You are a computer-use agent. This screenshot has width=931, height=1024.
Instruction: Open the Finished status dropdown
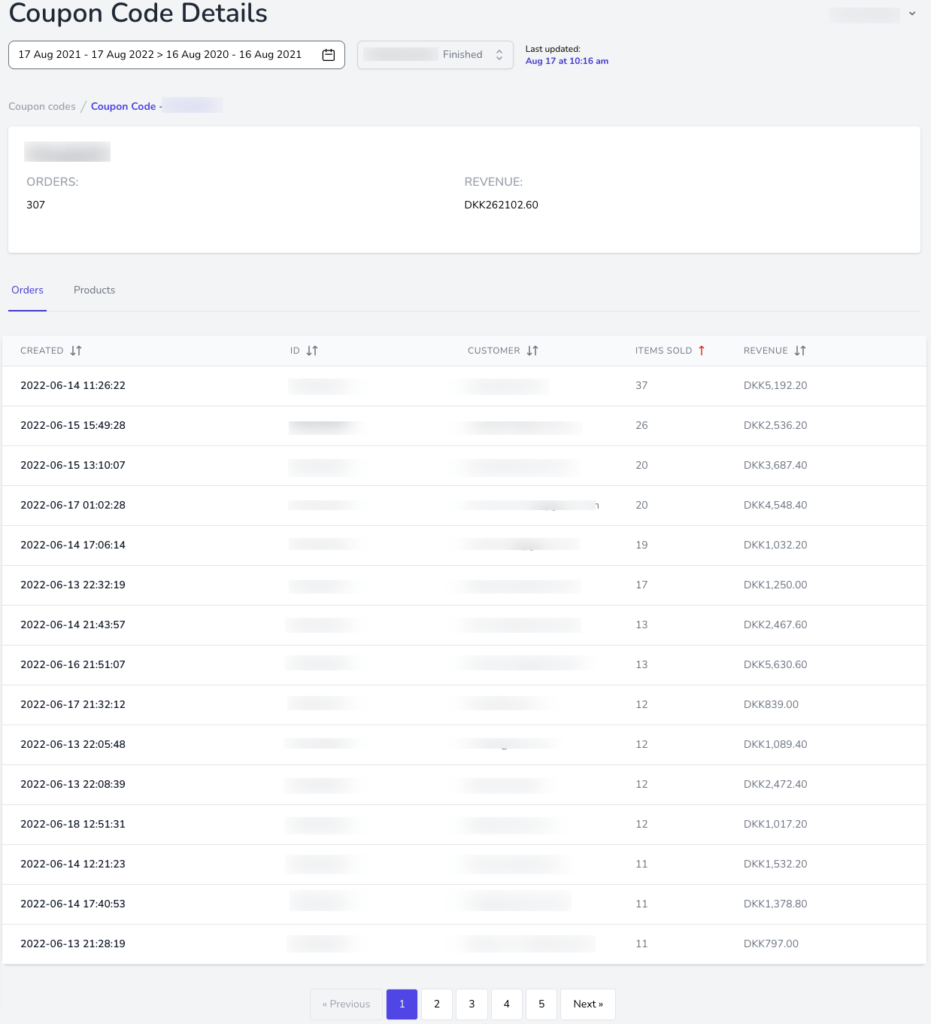click(x=435, y=55)
